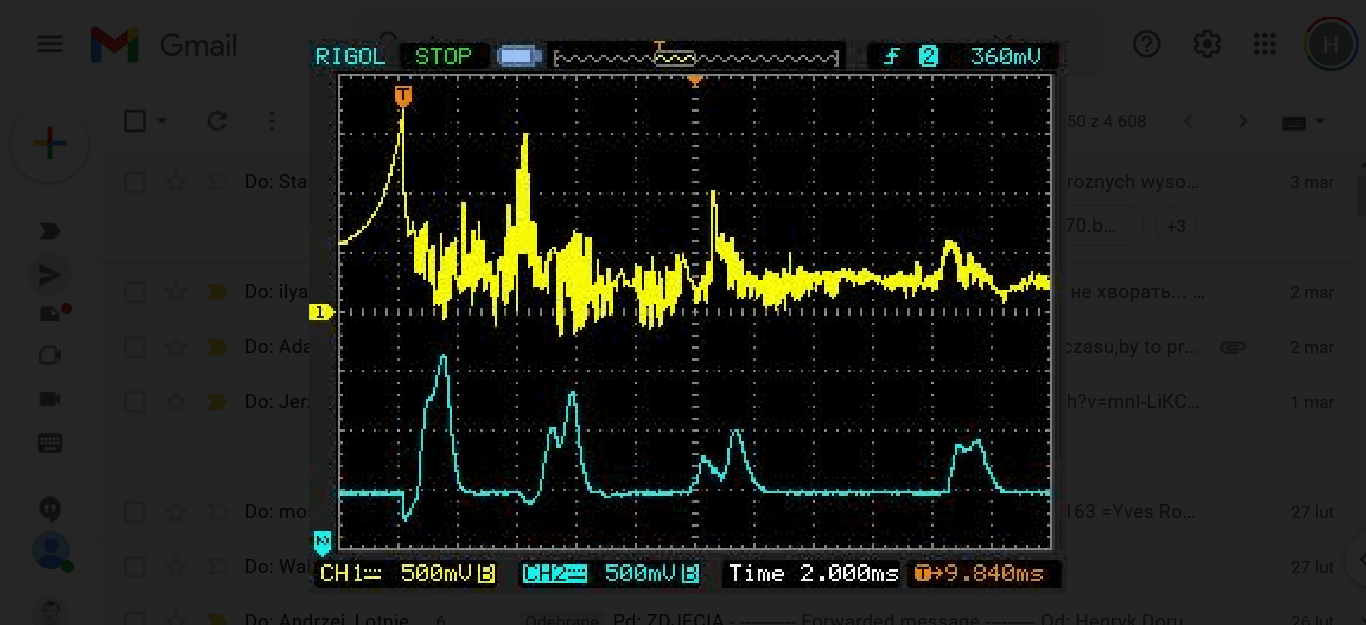Open the Settings gear icon

point(1206,45)
